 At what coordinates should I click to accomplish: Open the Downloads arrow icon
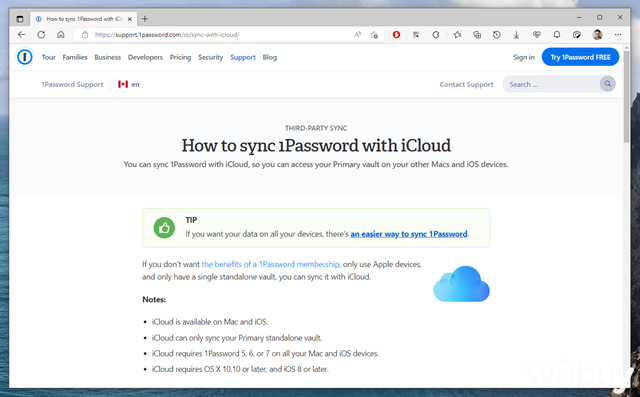point(516,35)
